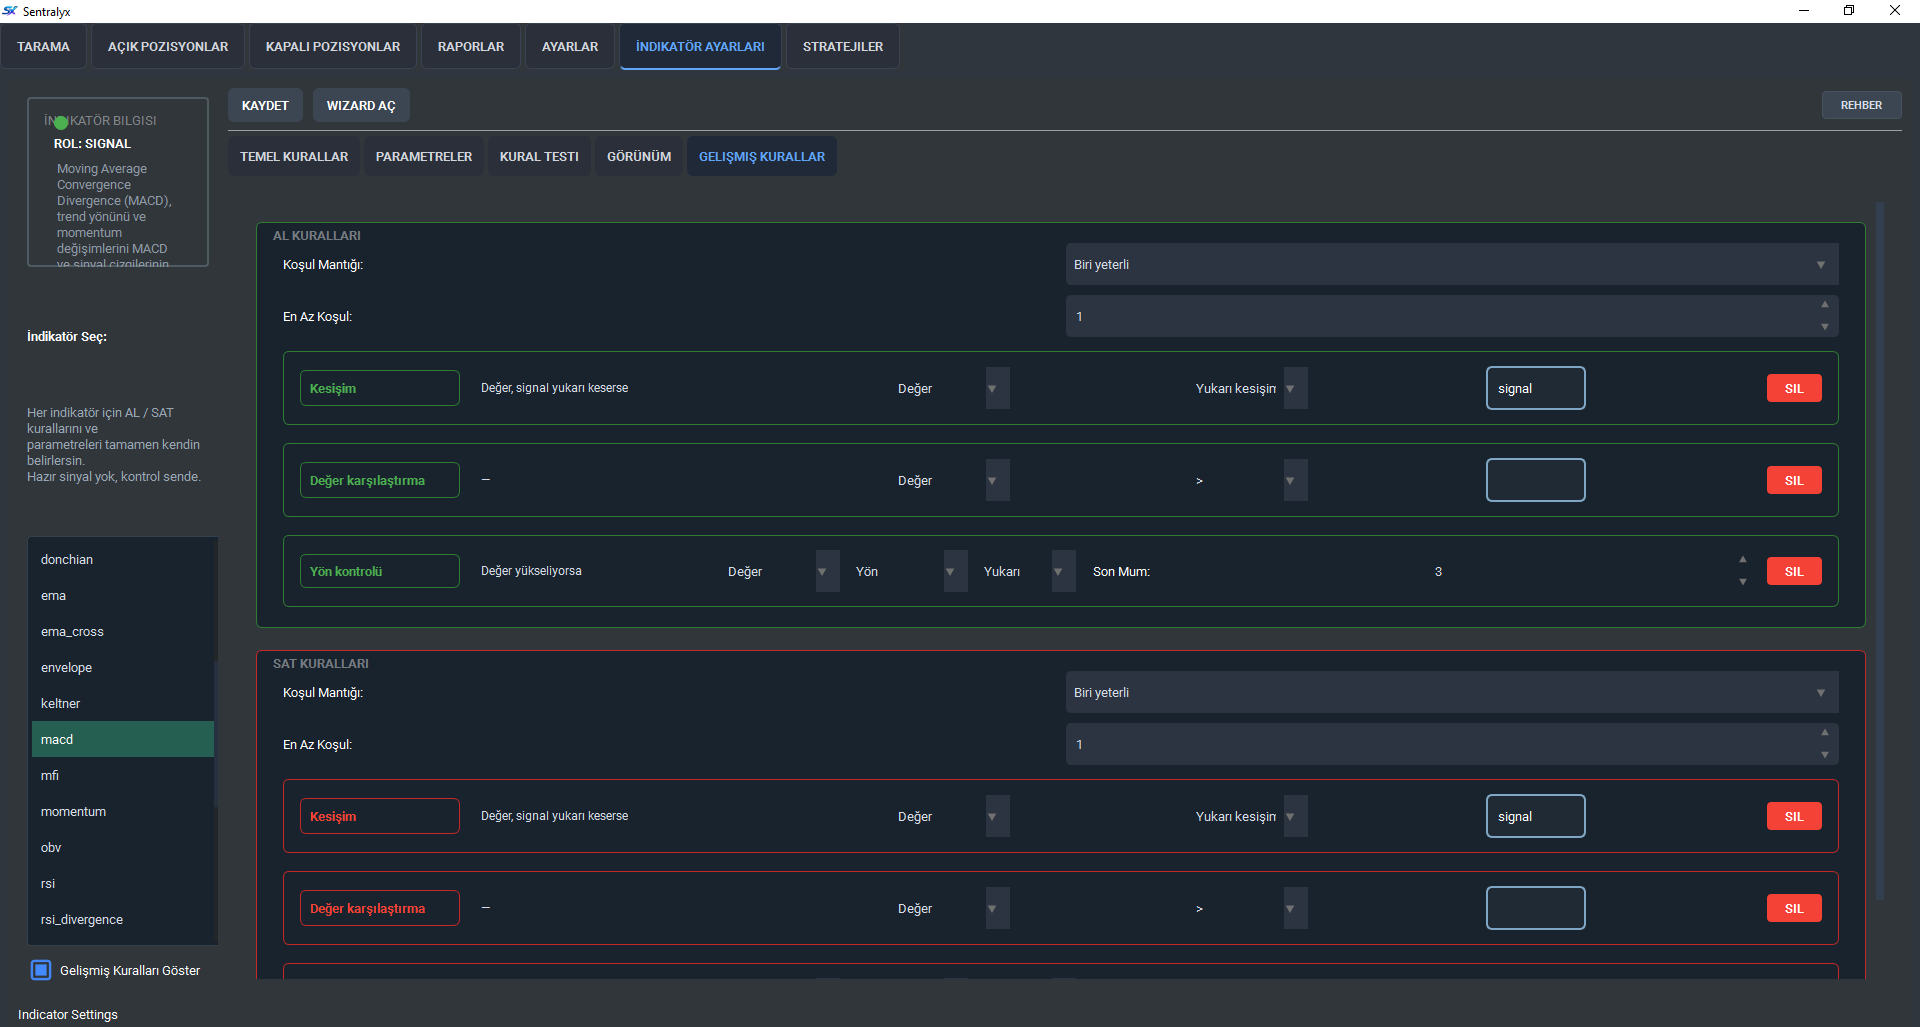Remove SAT Değer karşılaştırma rule via SIL
Screen dimensions: 1920x1027
(x=1794, y=909)
